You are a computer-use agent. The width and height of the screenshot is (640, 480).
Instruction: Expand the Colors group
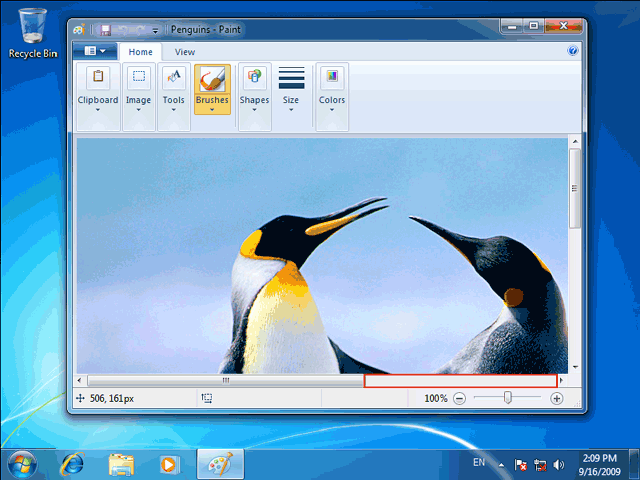click(332, 96)
